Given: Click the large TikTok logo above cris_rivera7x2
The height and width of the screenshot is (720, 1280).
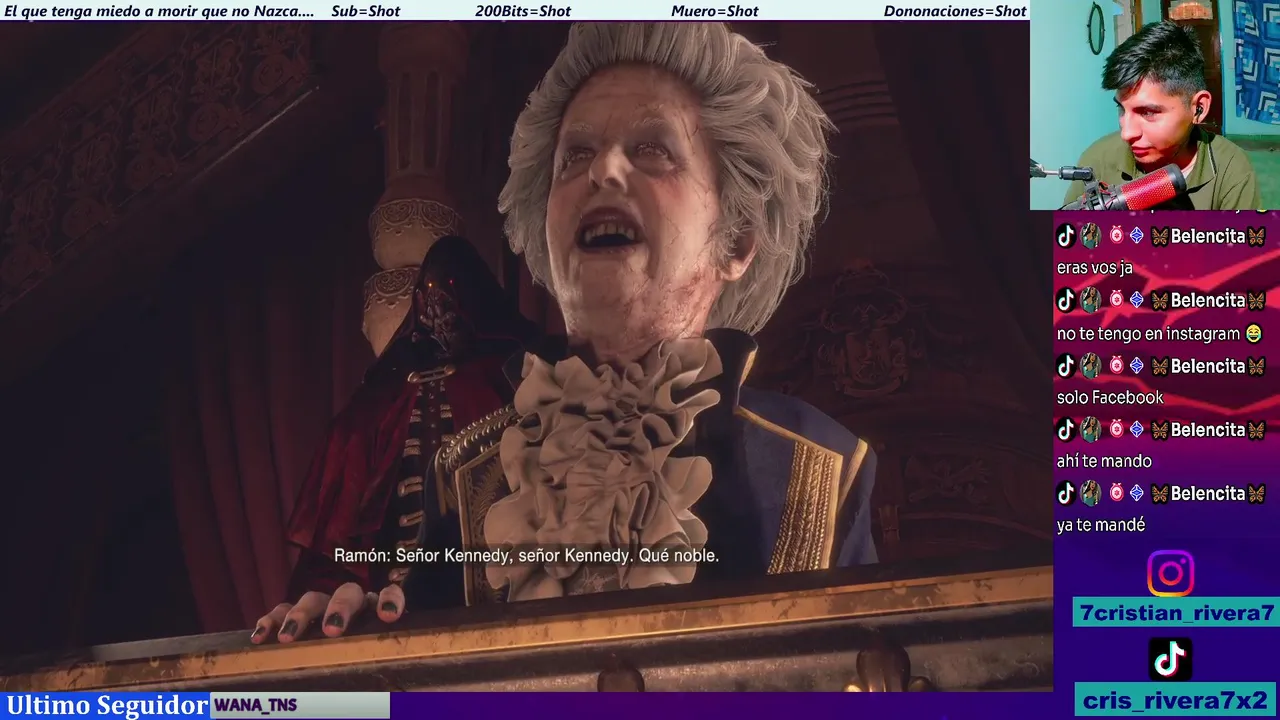Looking at the screenshot, I should pos(1170,659).
